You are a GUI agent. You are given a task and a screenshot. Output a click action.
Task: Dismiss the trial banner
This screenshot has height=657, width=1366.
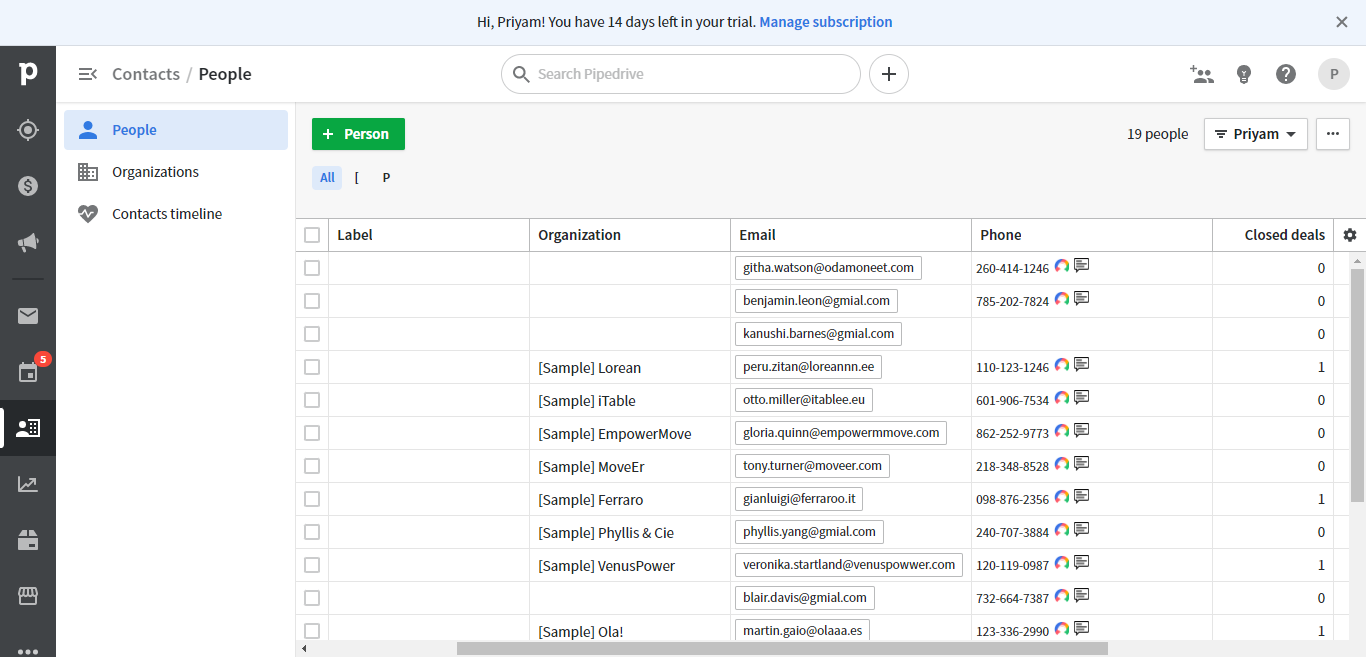click(x=1342, y=22)
